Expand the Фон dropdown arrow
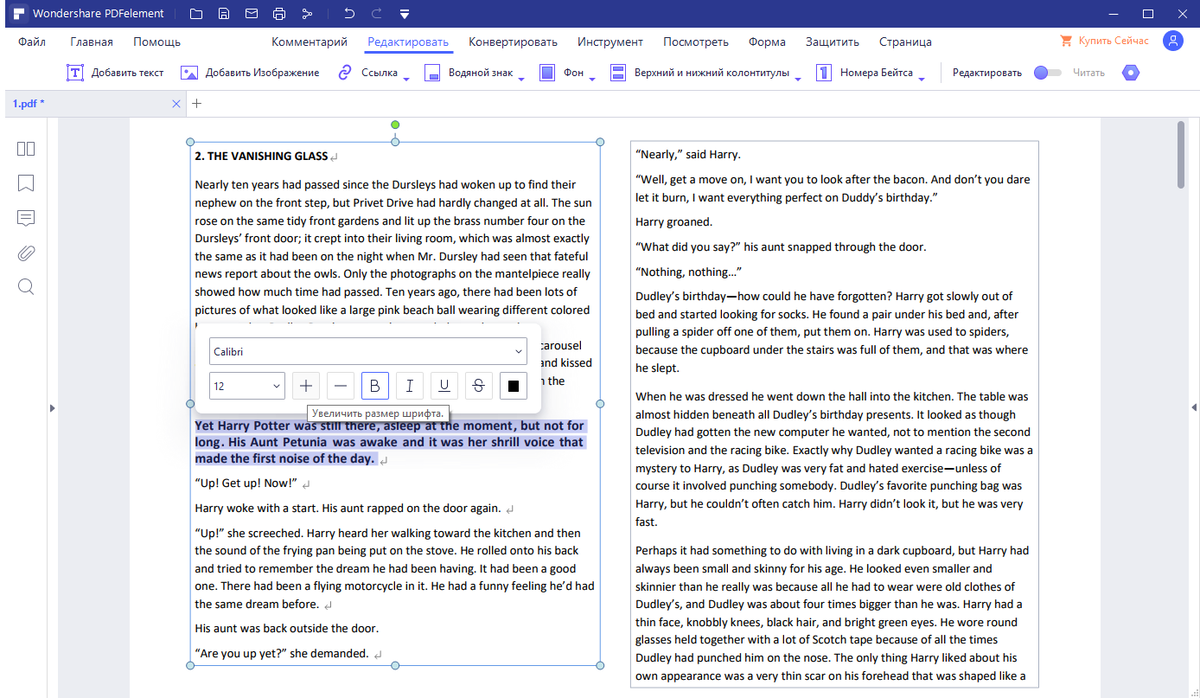Viewport: 1200px width, 698px height. [x=592, y=79]
